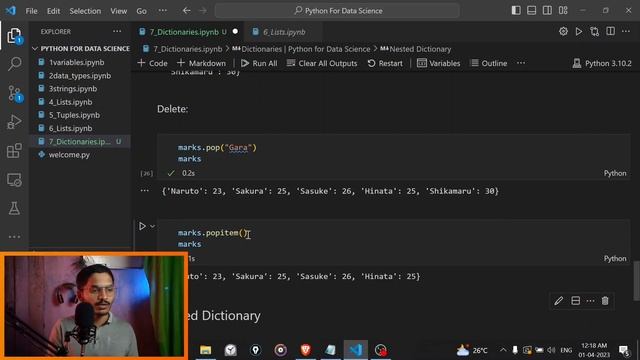This screenshot has height=360, width=640.
Task: Click the Python For Data Science command search
Action: [x=337, y=11]
